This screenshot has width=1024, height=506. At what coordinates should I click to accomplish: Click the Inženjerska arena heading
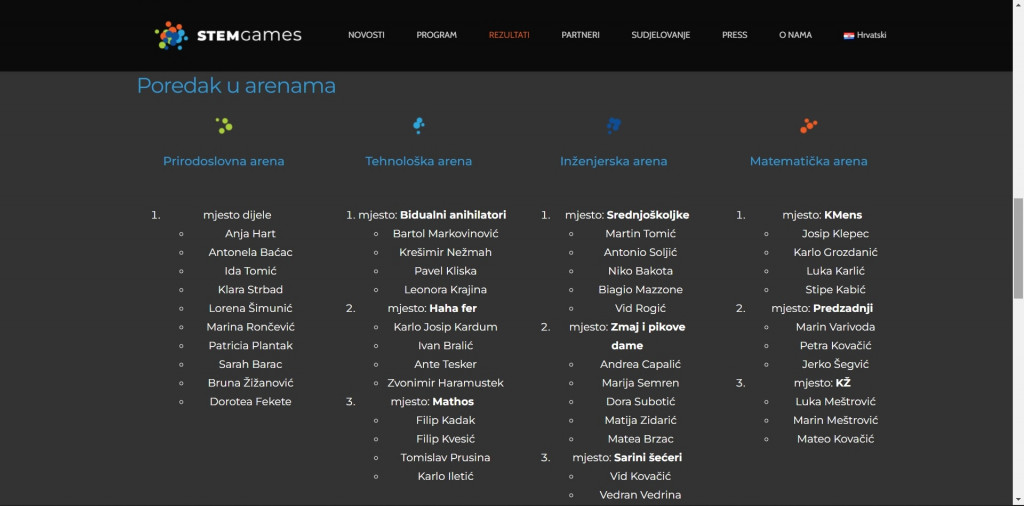point(614,161)
